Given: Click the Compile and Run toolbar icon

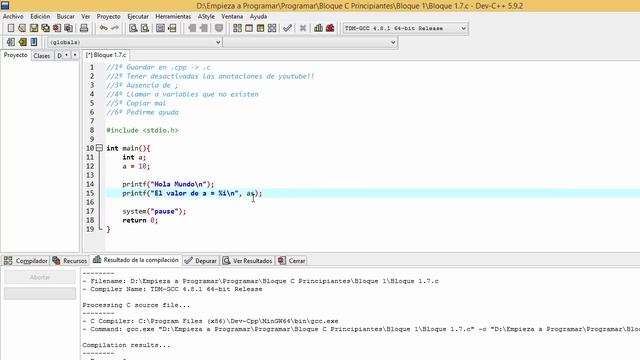Looking at the screenshot, I should 260,28.
